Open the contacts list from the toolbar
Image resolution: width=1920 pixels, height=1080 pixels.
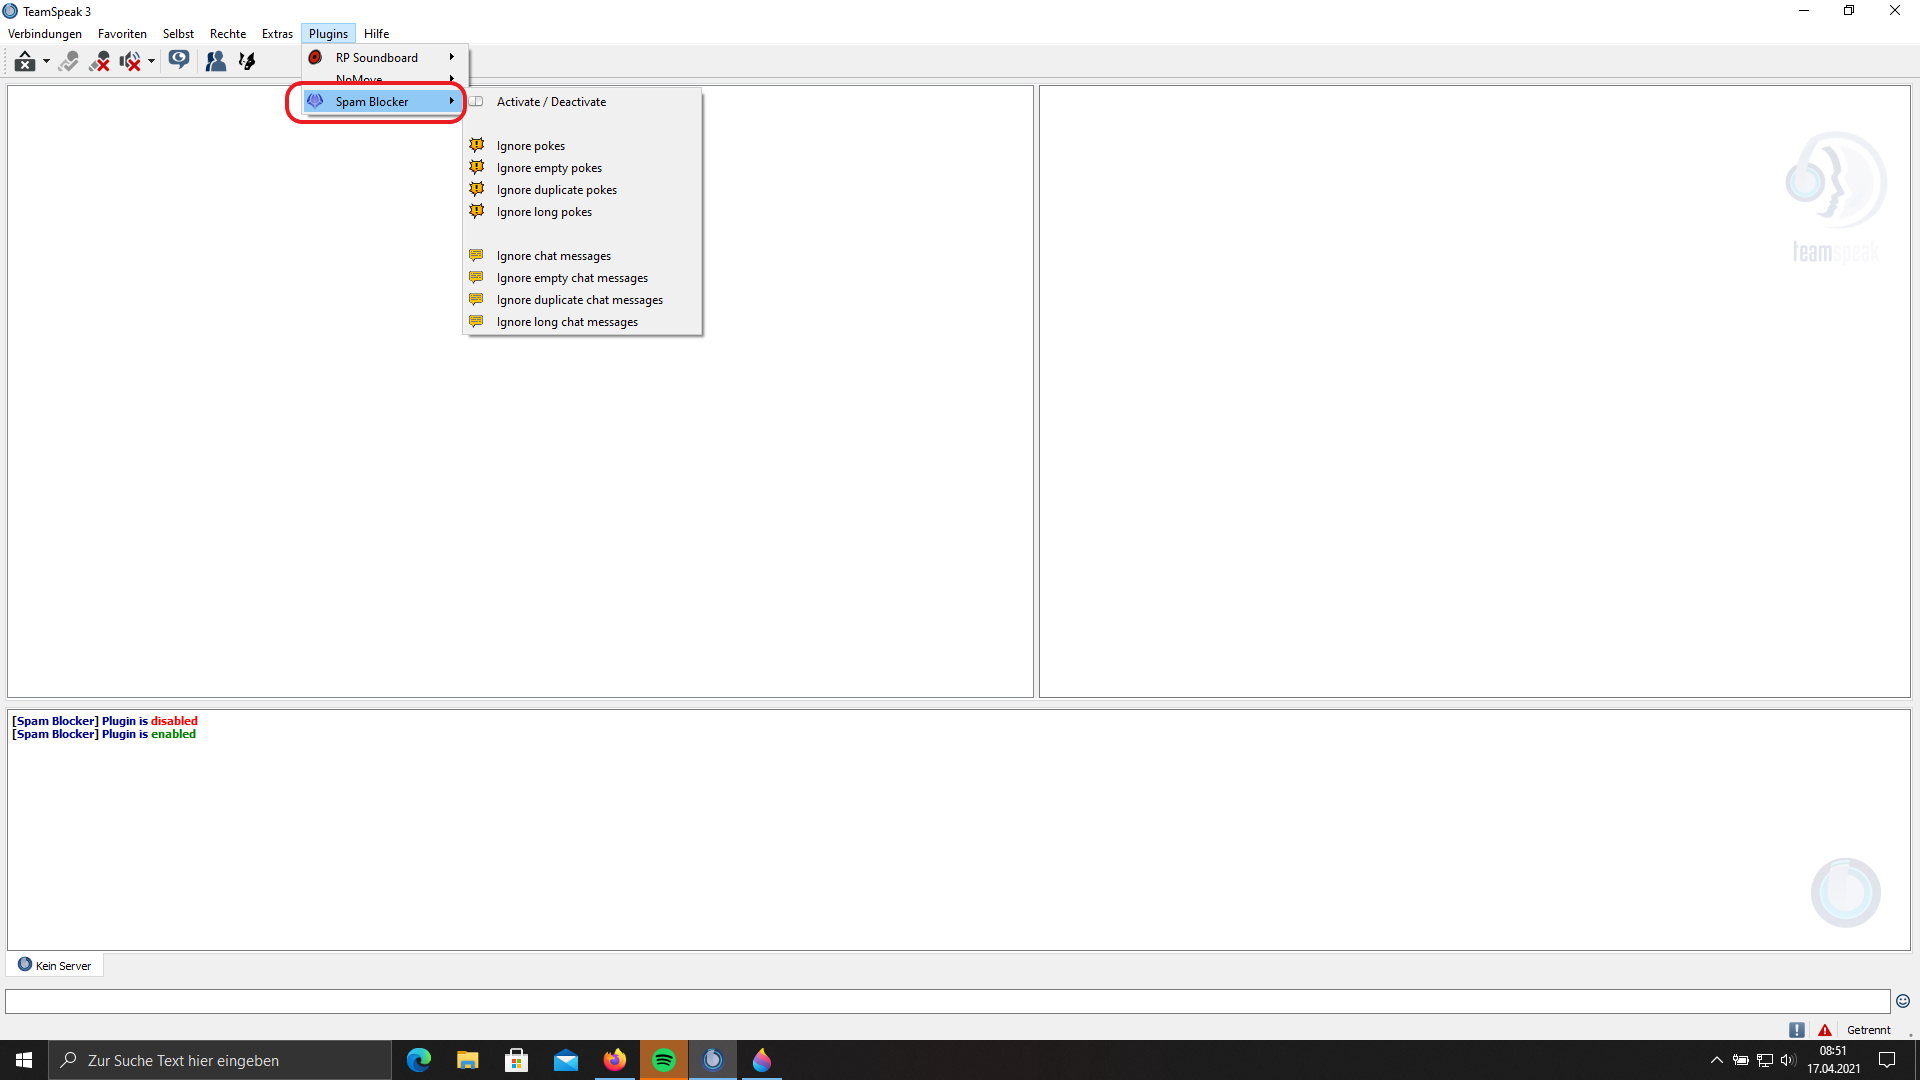(215, 62)
